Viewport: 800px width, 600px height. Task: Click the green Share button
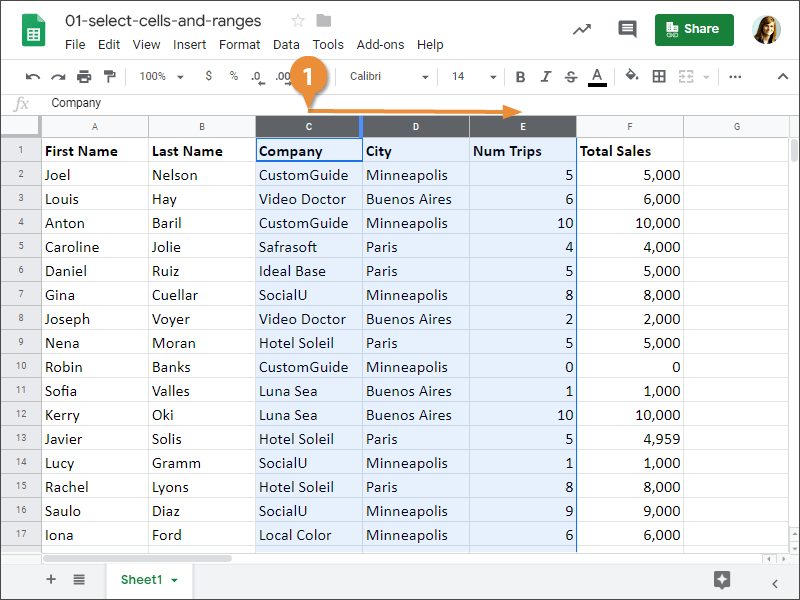(x=694, y=30)
